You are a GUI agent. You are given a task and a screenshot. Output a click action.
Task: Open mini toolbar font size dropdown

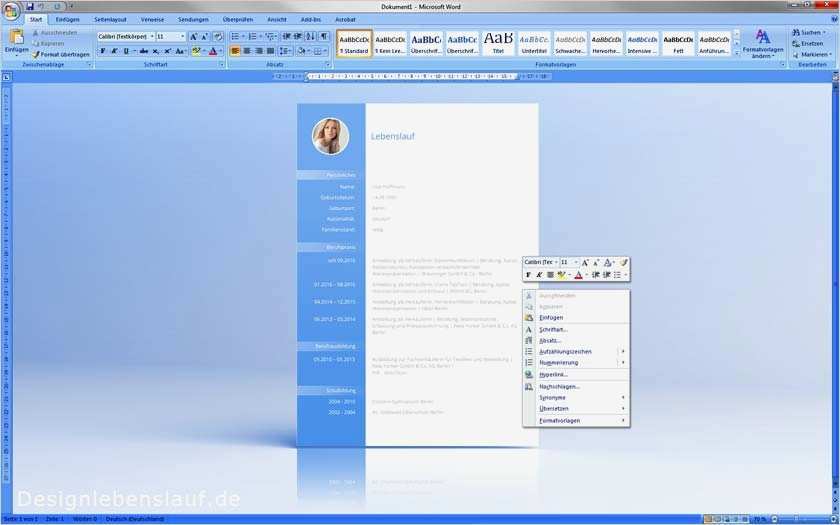pyautogui.click(x=576, y=263)
